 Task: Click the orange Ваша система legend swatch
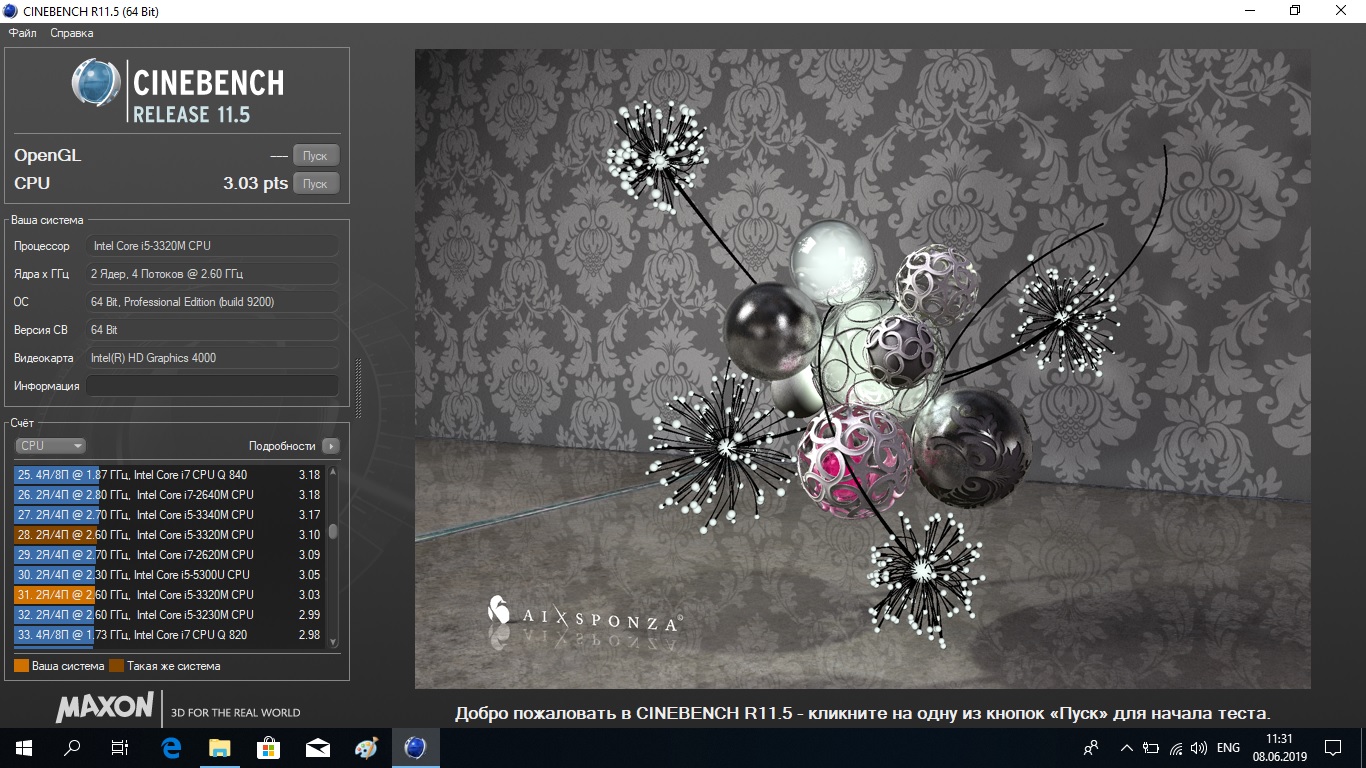click(21, 666)
